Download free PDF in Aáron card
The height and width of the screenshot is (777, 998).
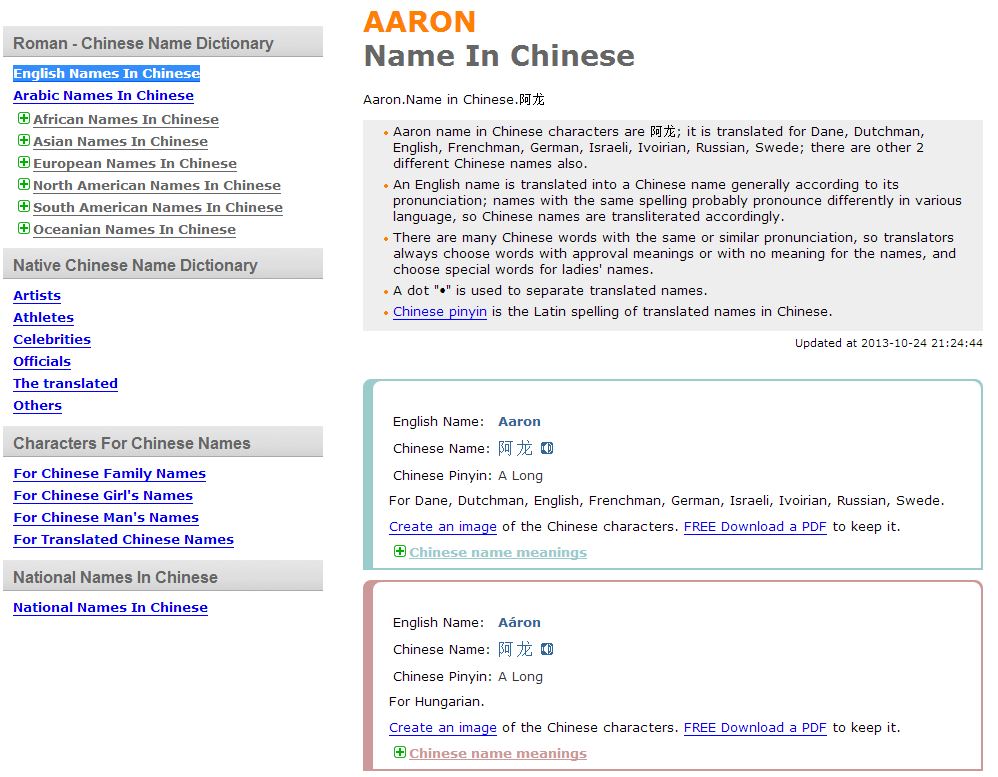(x=755, y=728)
